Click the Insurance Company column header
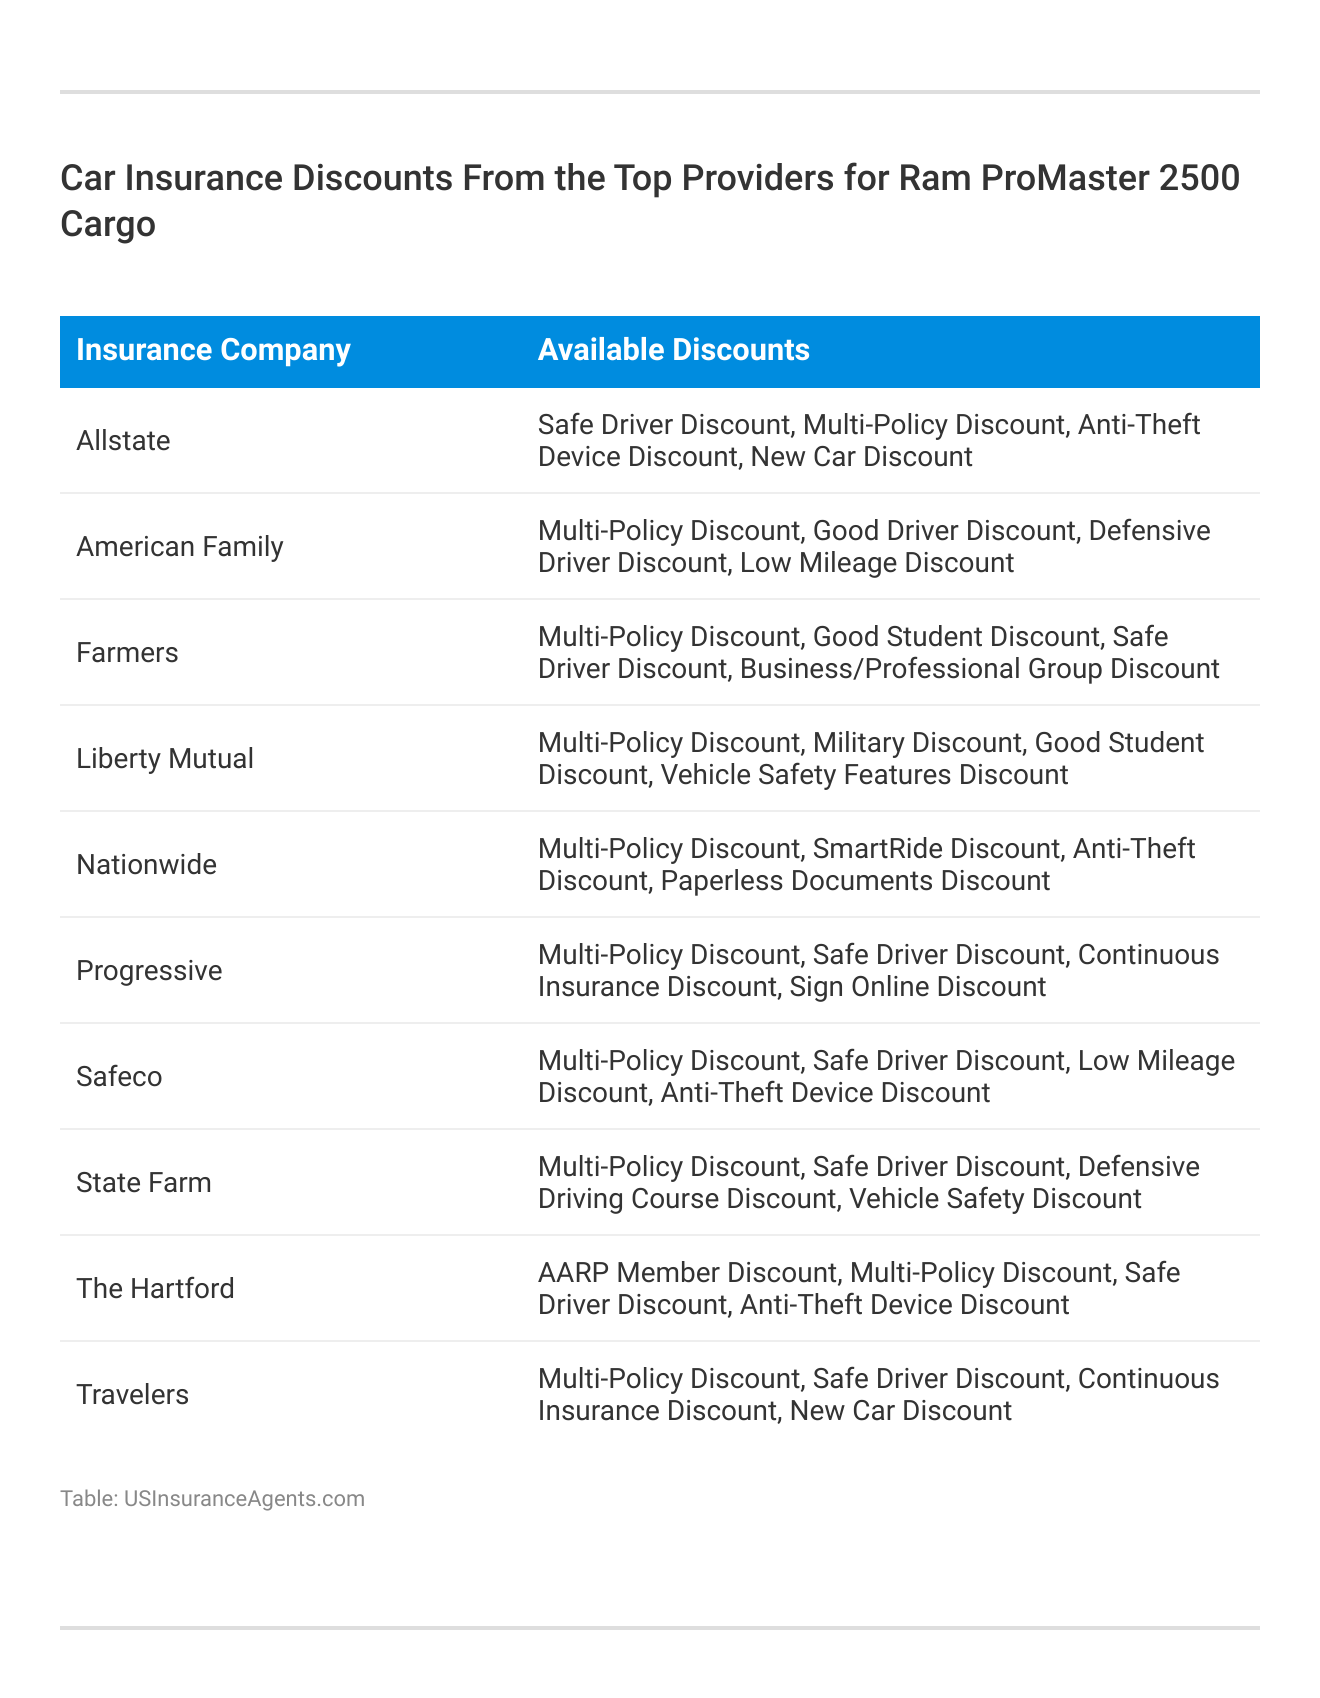1320x1698 pixels. [x=213, y=350]
